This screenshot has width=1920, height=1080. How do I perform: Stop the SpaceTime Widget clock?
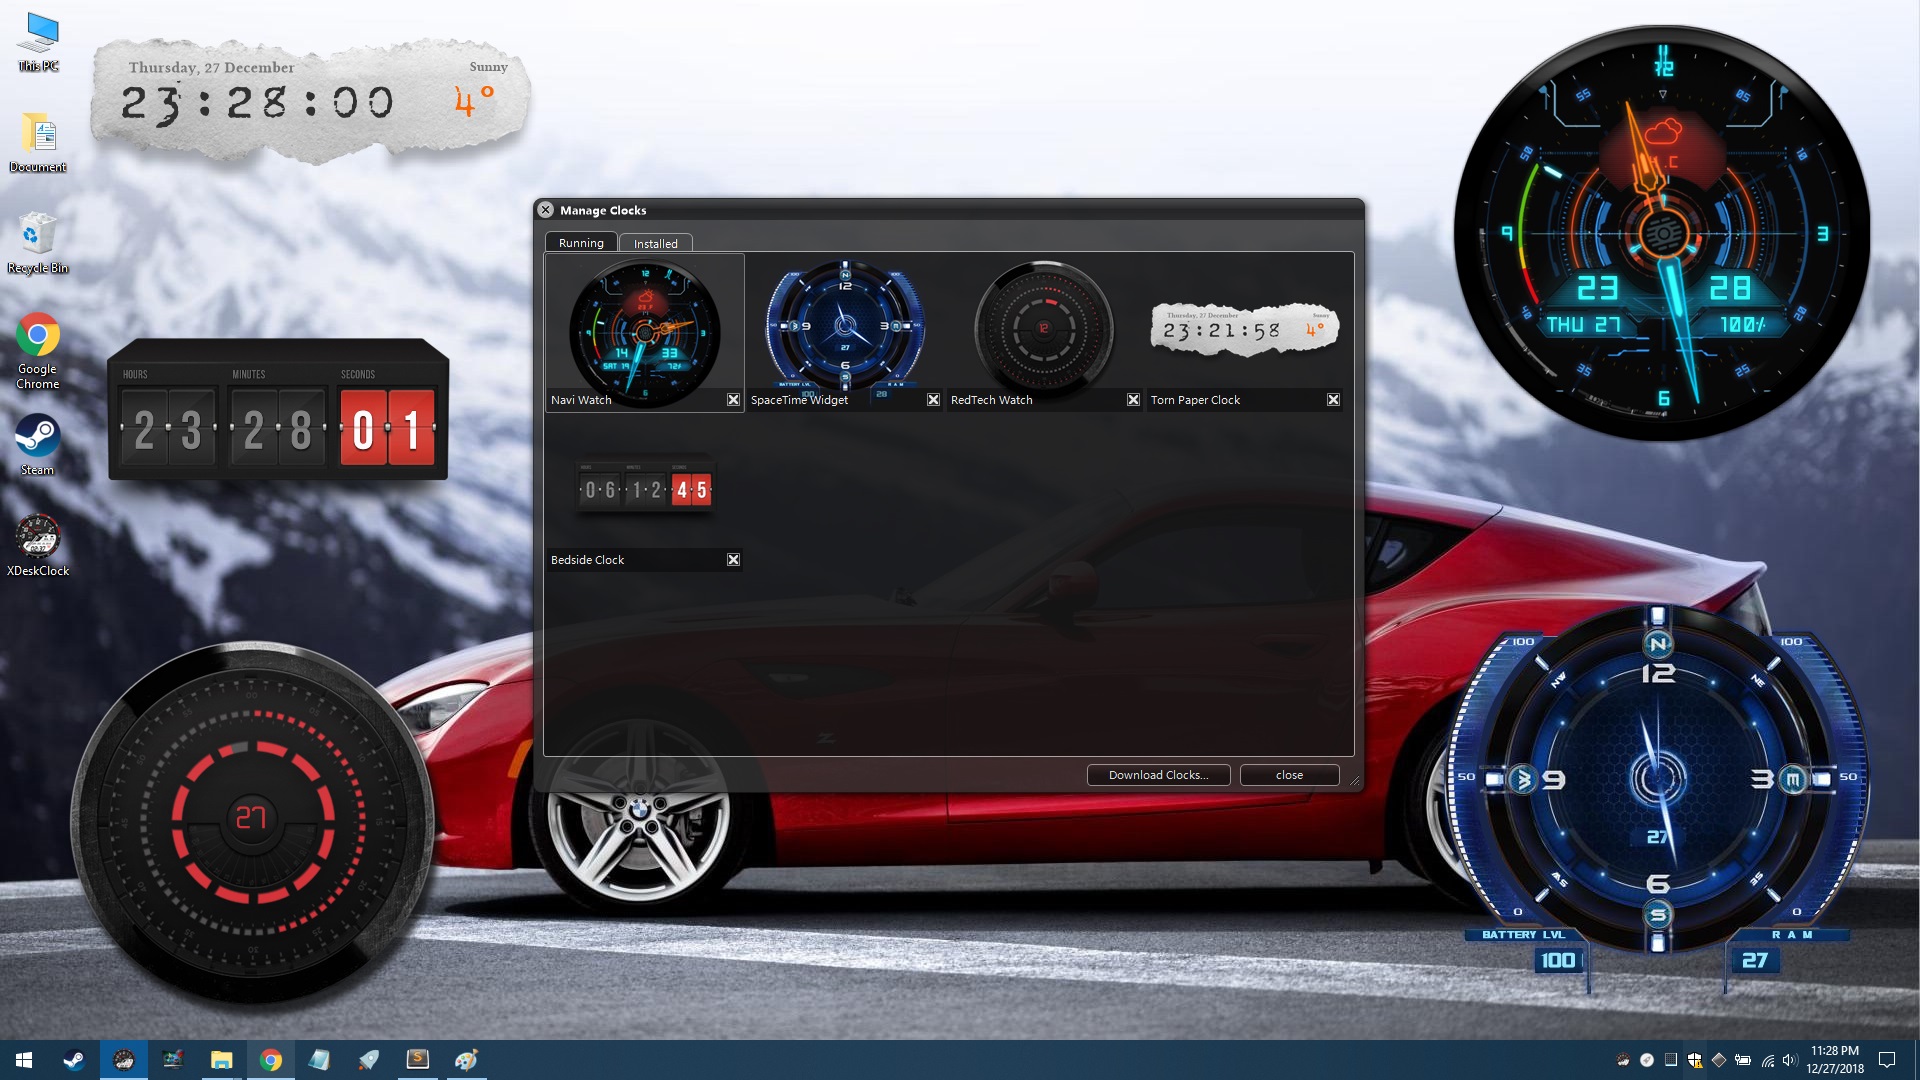934,399
